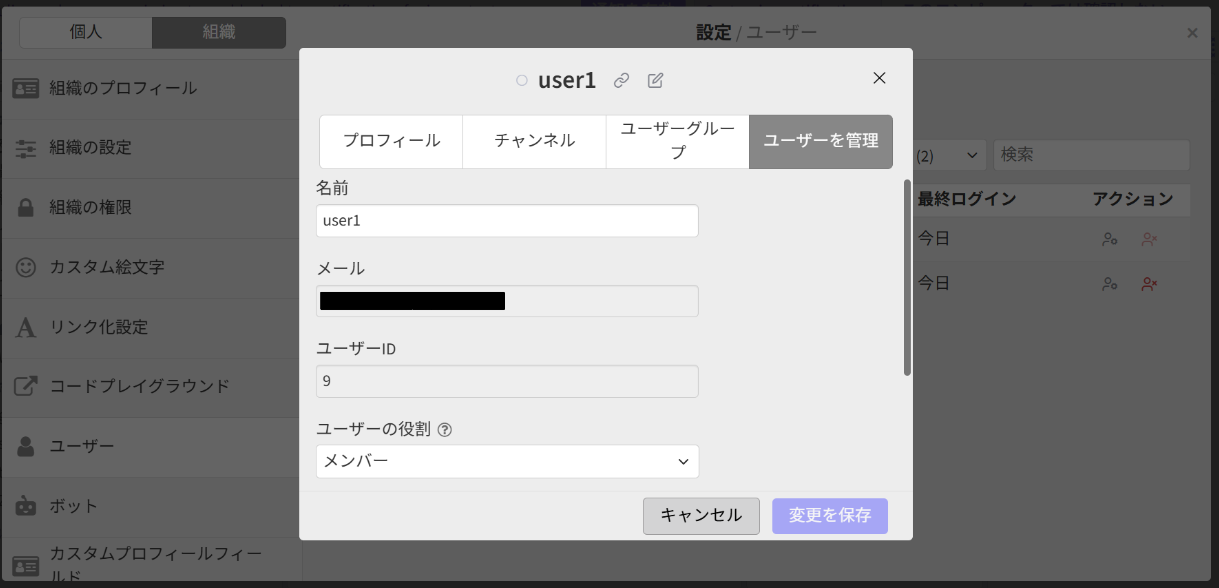Edit user1's name via pencil icon
This screenshot has width=1219, height=588.
point(655,80)
